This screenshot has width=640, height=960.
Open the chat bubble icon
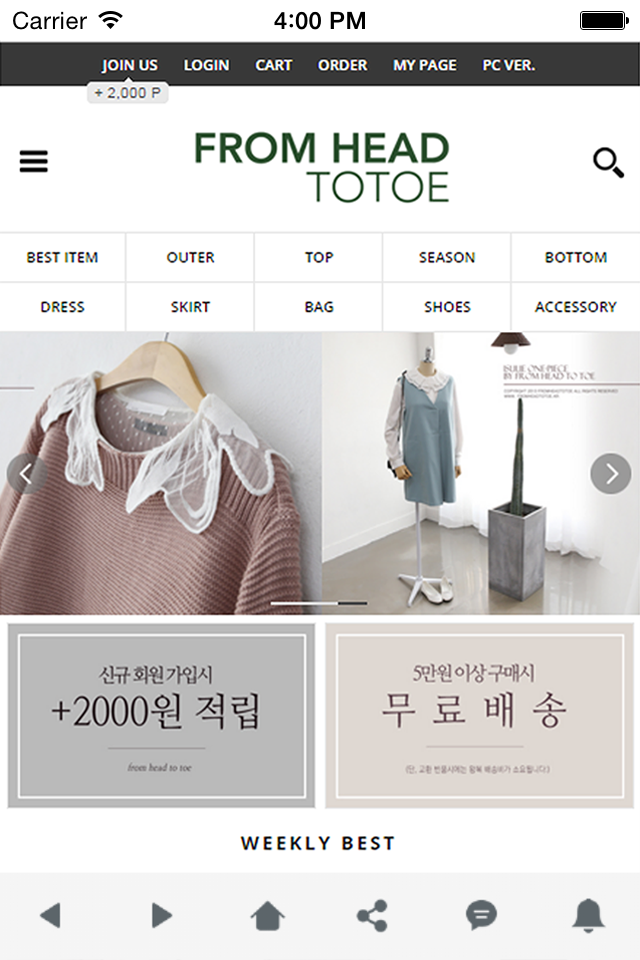pos(481,915)
